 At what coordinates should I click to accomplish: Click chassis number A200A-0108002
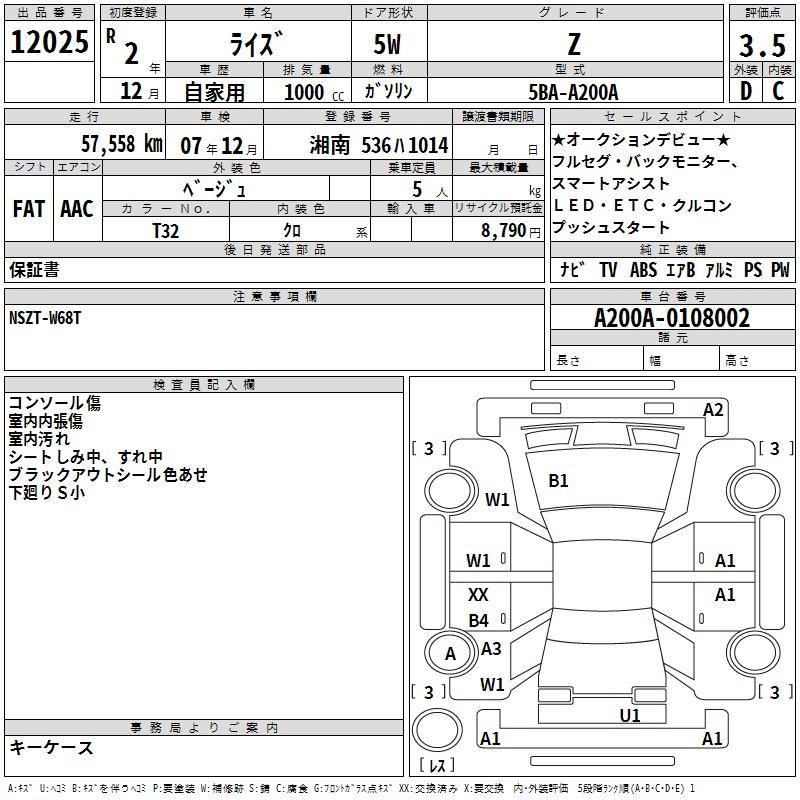(672, 318)
